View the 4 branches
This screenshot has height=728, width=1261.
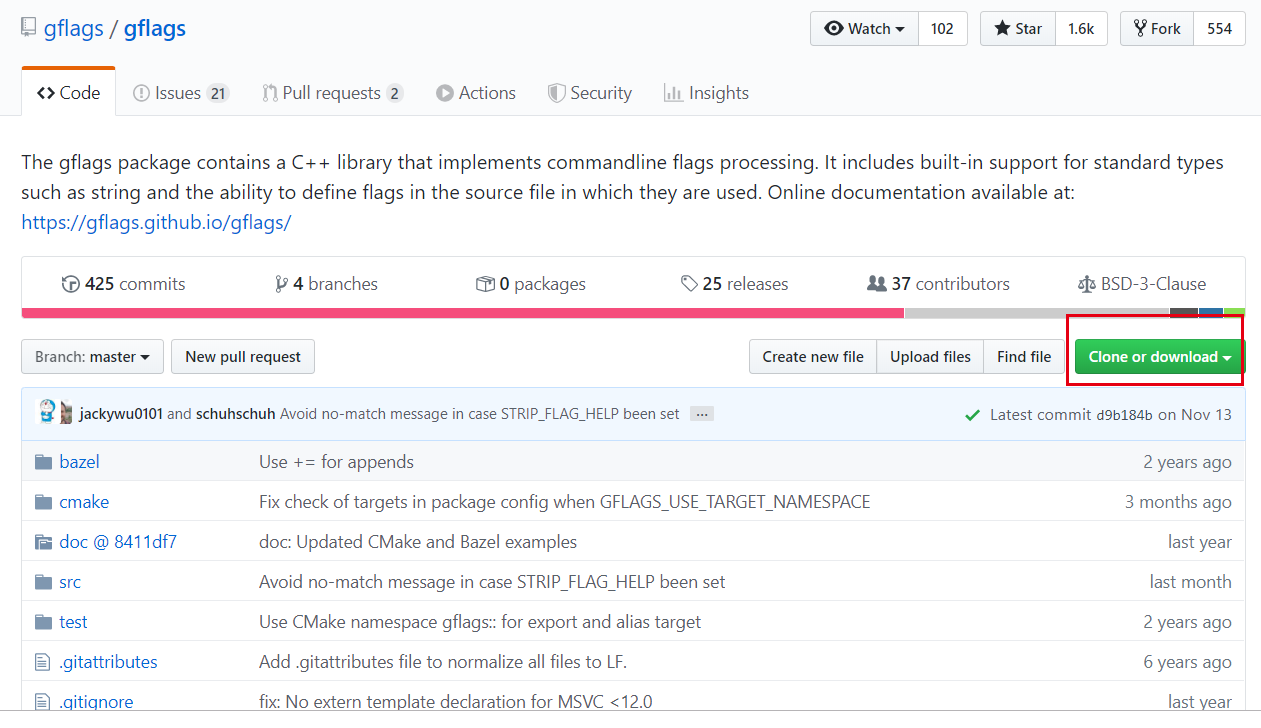click(326, 284)
